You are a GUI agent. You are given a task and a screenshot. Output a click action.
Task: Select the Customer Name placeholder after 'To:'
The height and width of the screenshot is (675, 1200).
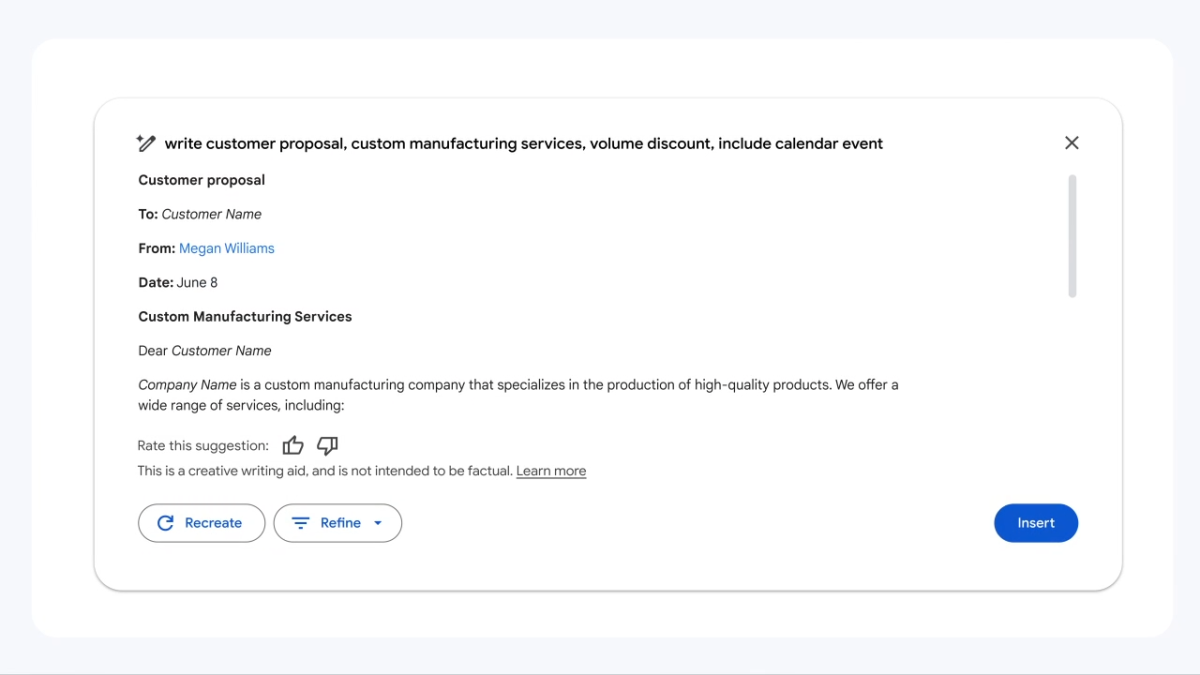[x=211, y=214]
